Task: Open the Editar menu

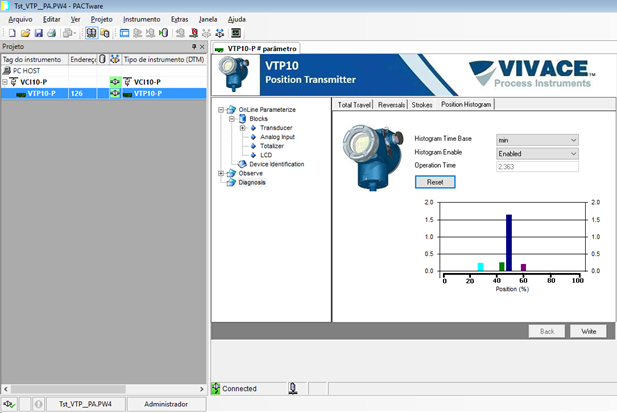Action: pyautogui.click(x=52, y=19)
